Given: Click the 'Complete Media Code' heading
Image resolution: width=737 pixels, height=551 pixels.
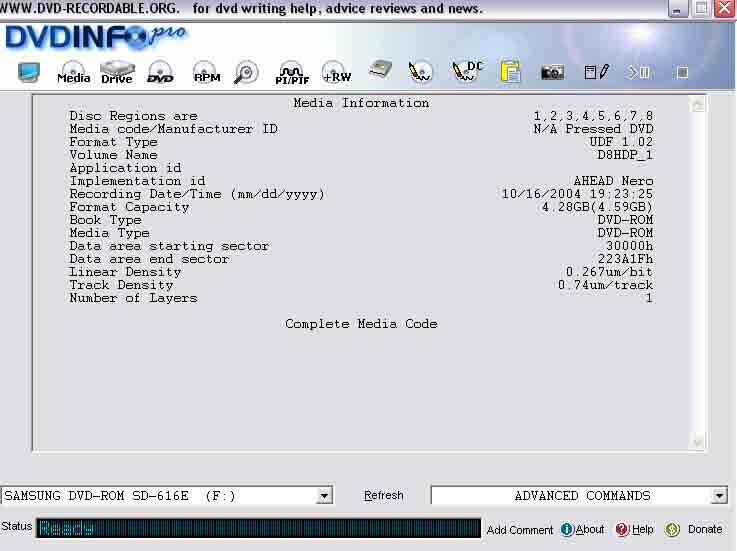Looking at the screenshot, I should 361,324.
